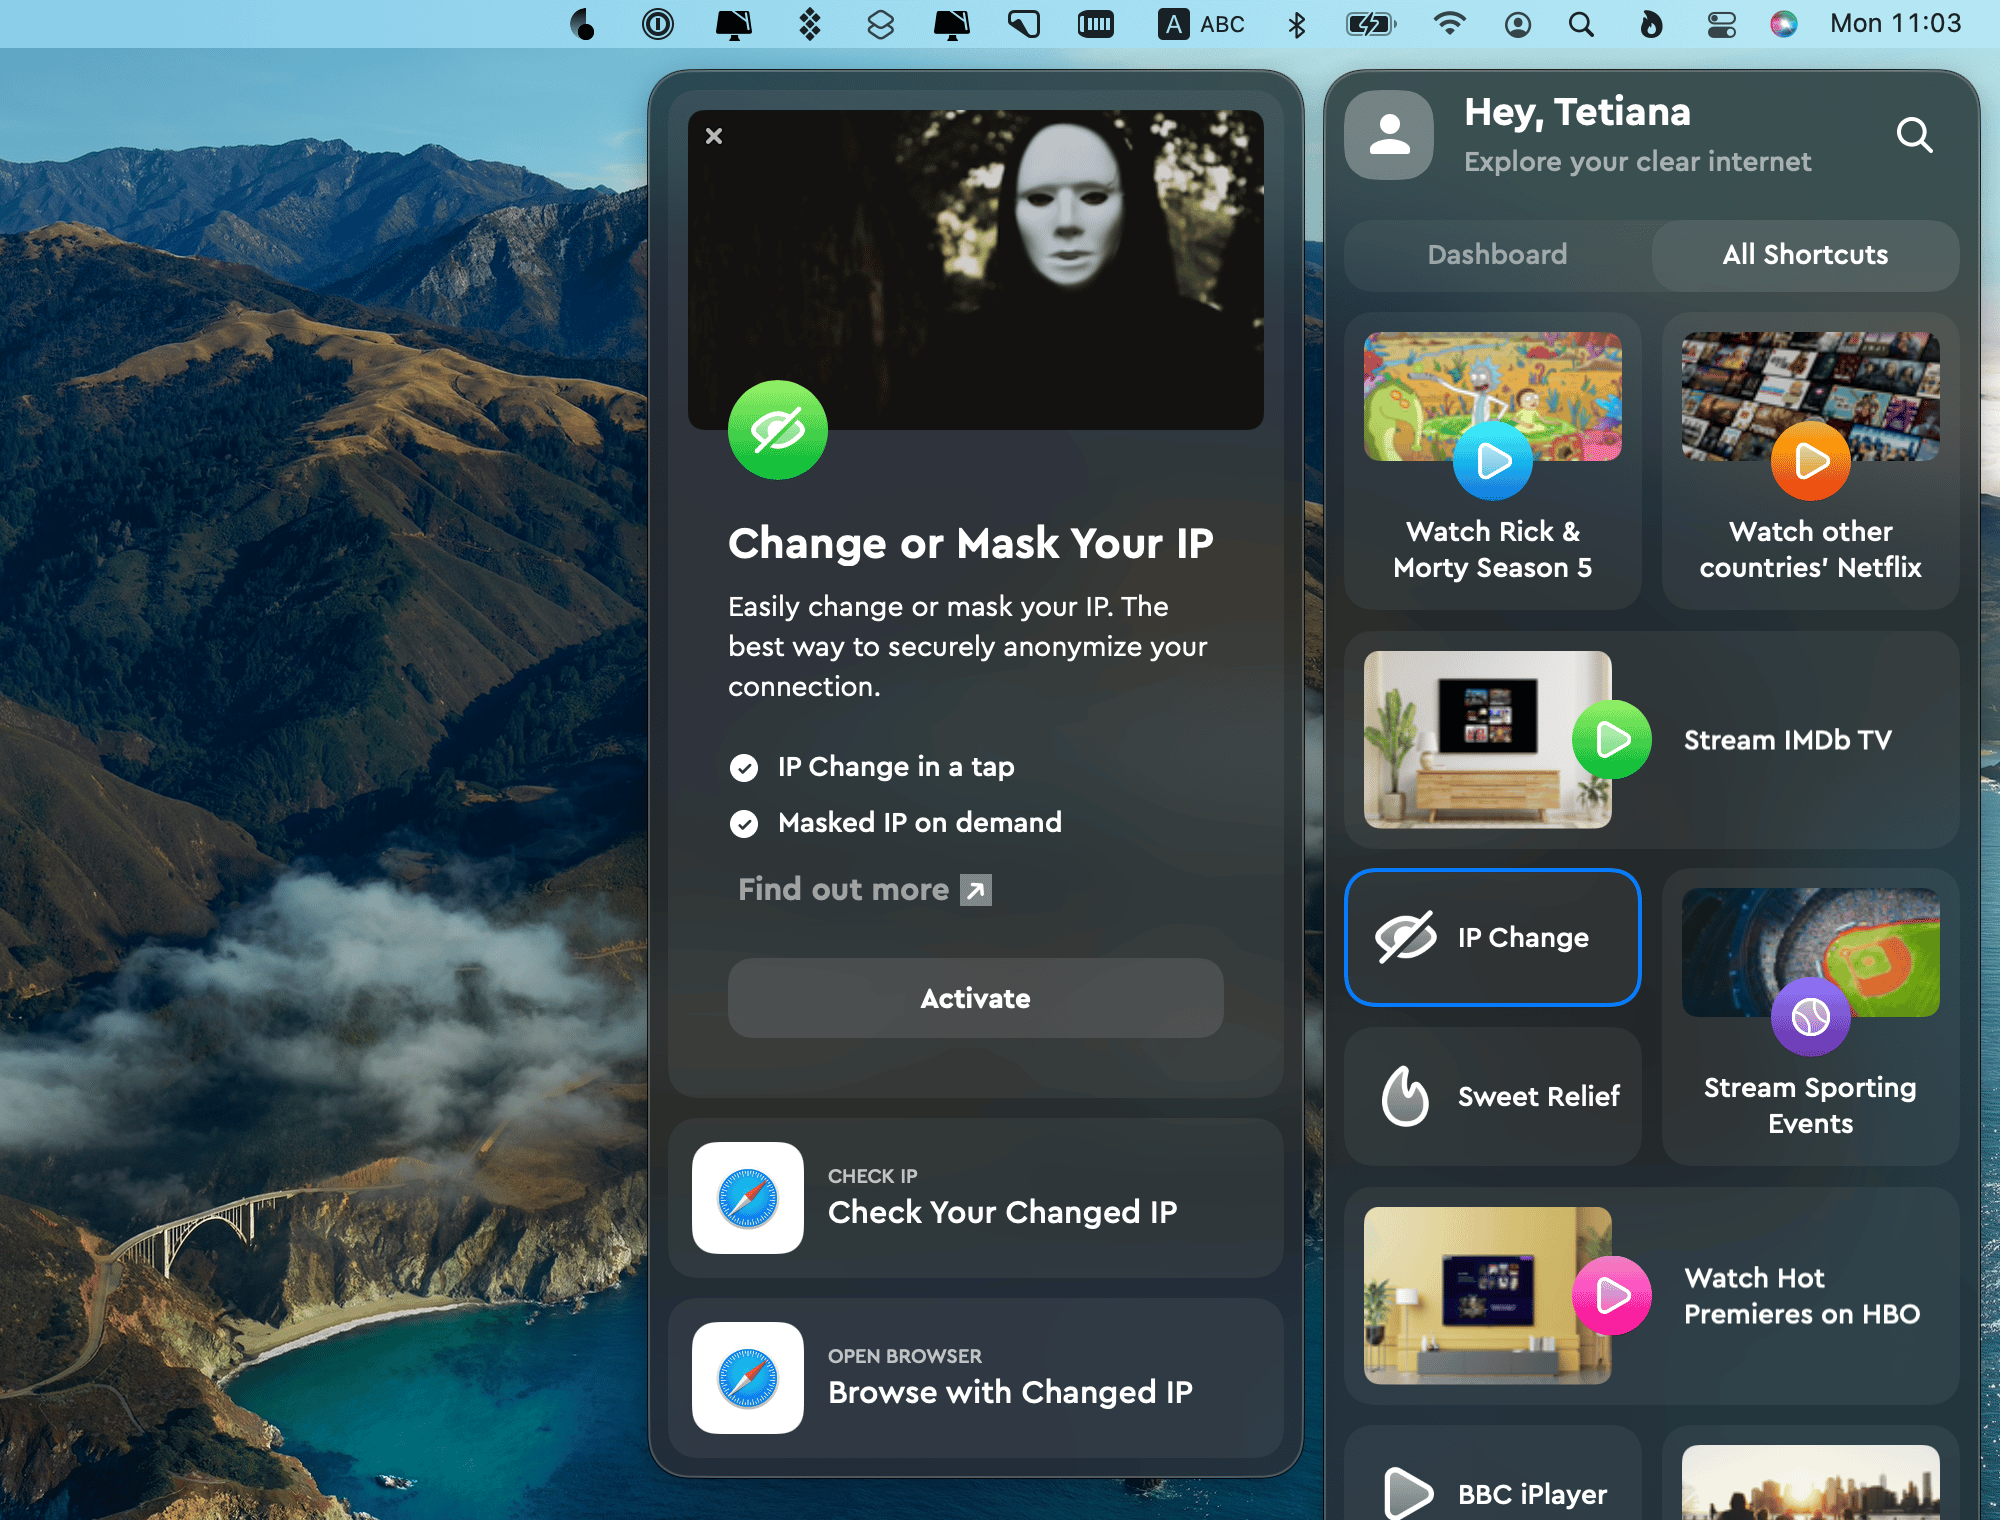The image size is (2000, 1520).
Task: Click the flame icon in Sweet Relief tile
Action: (x=1405, y=1097)
